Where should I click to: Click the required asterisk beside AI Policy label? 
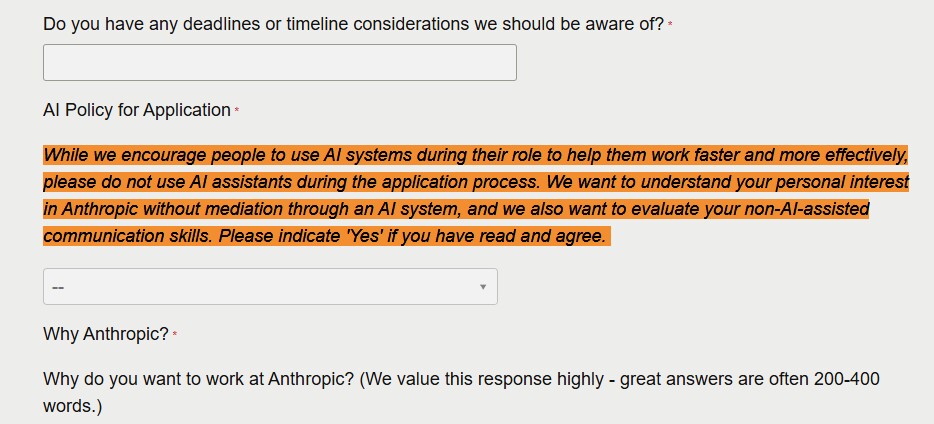[237, 111]
